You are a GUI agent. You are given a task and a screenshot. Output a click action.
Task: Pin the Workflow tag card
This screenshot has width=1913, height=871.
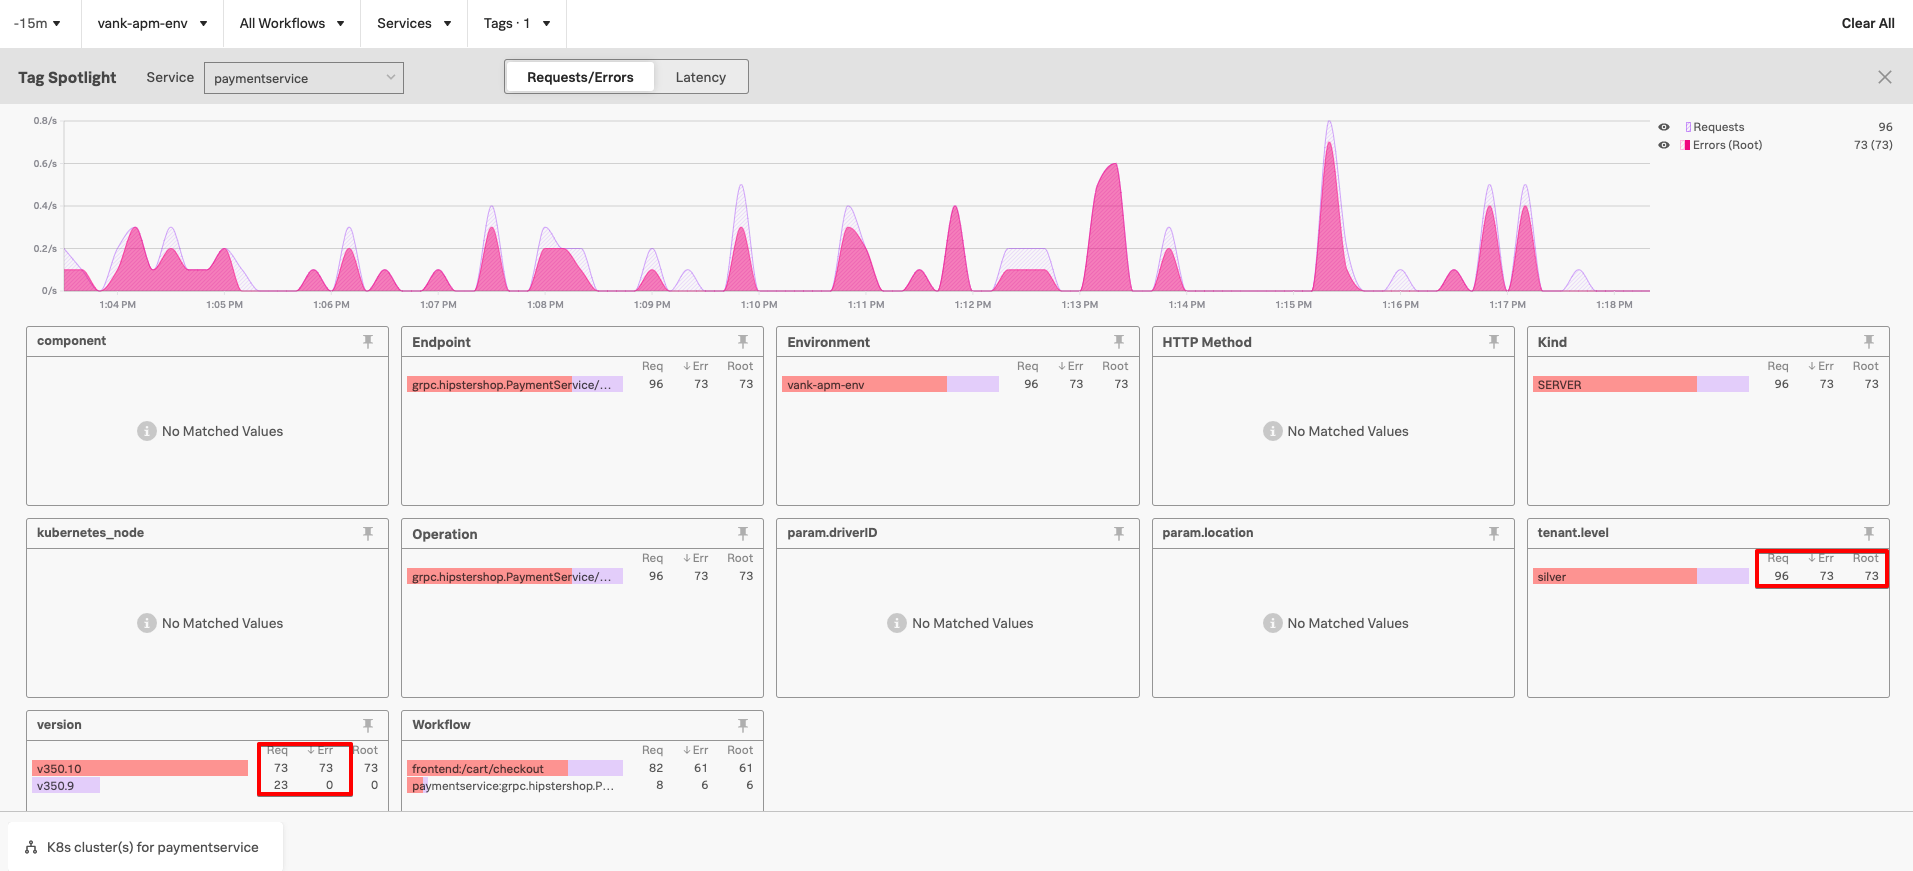(x=743, y=725)
